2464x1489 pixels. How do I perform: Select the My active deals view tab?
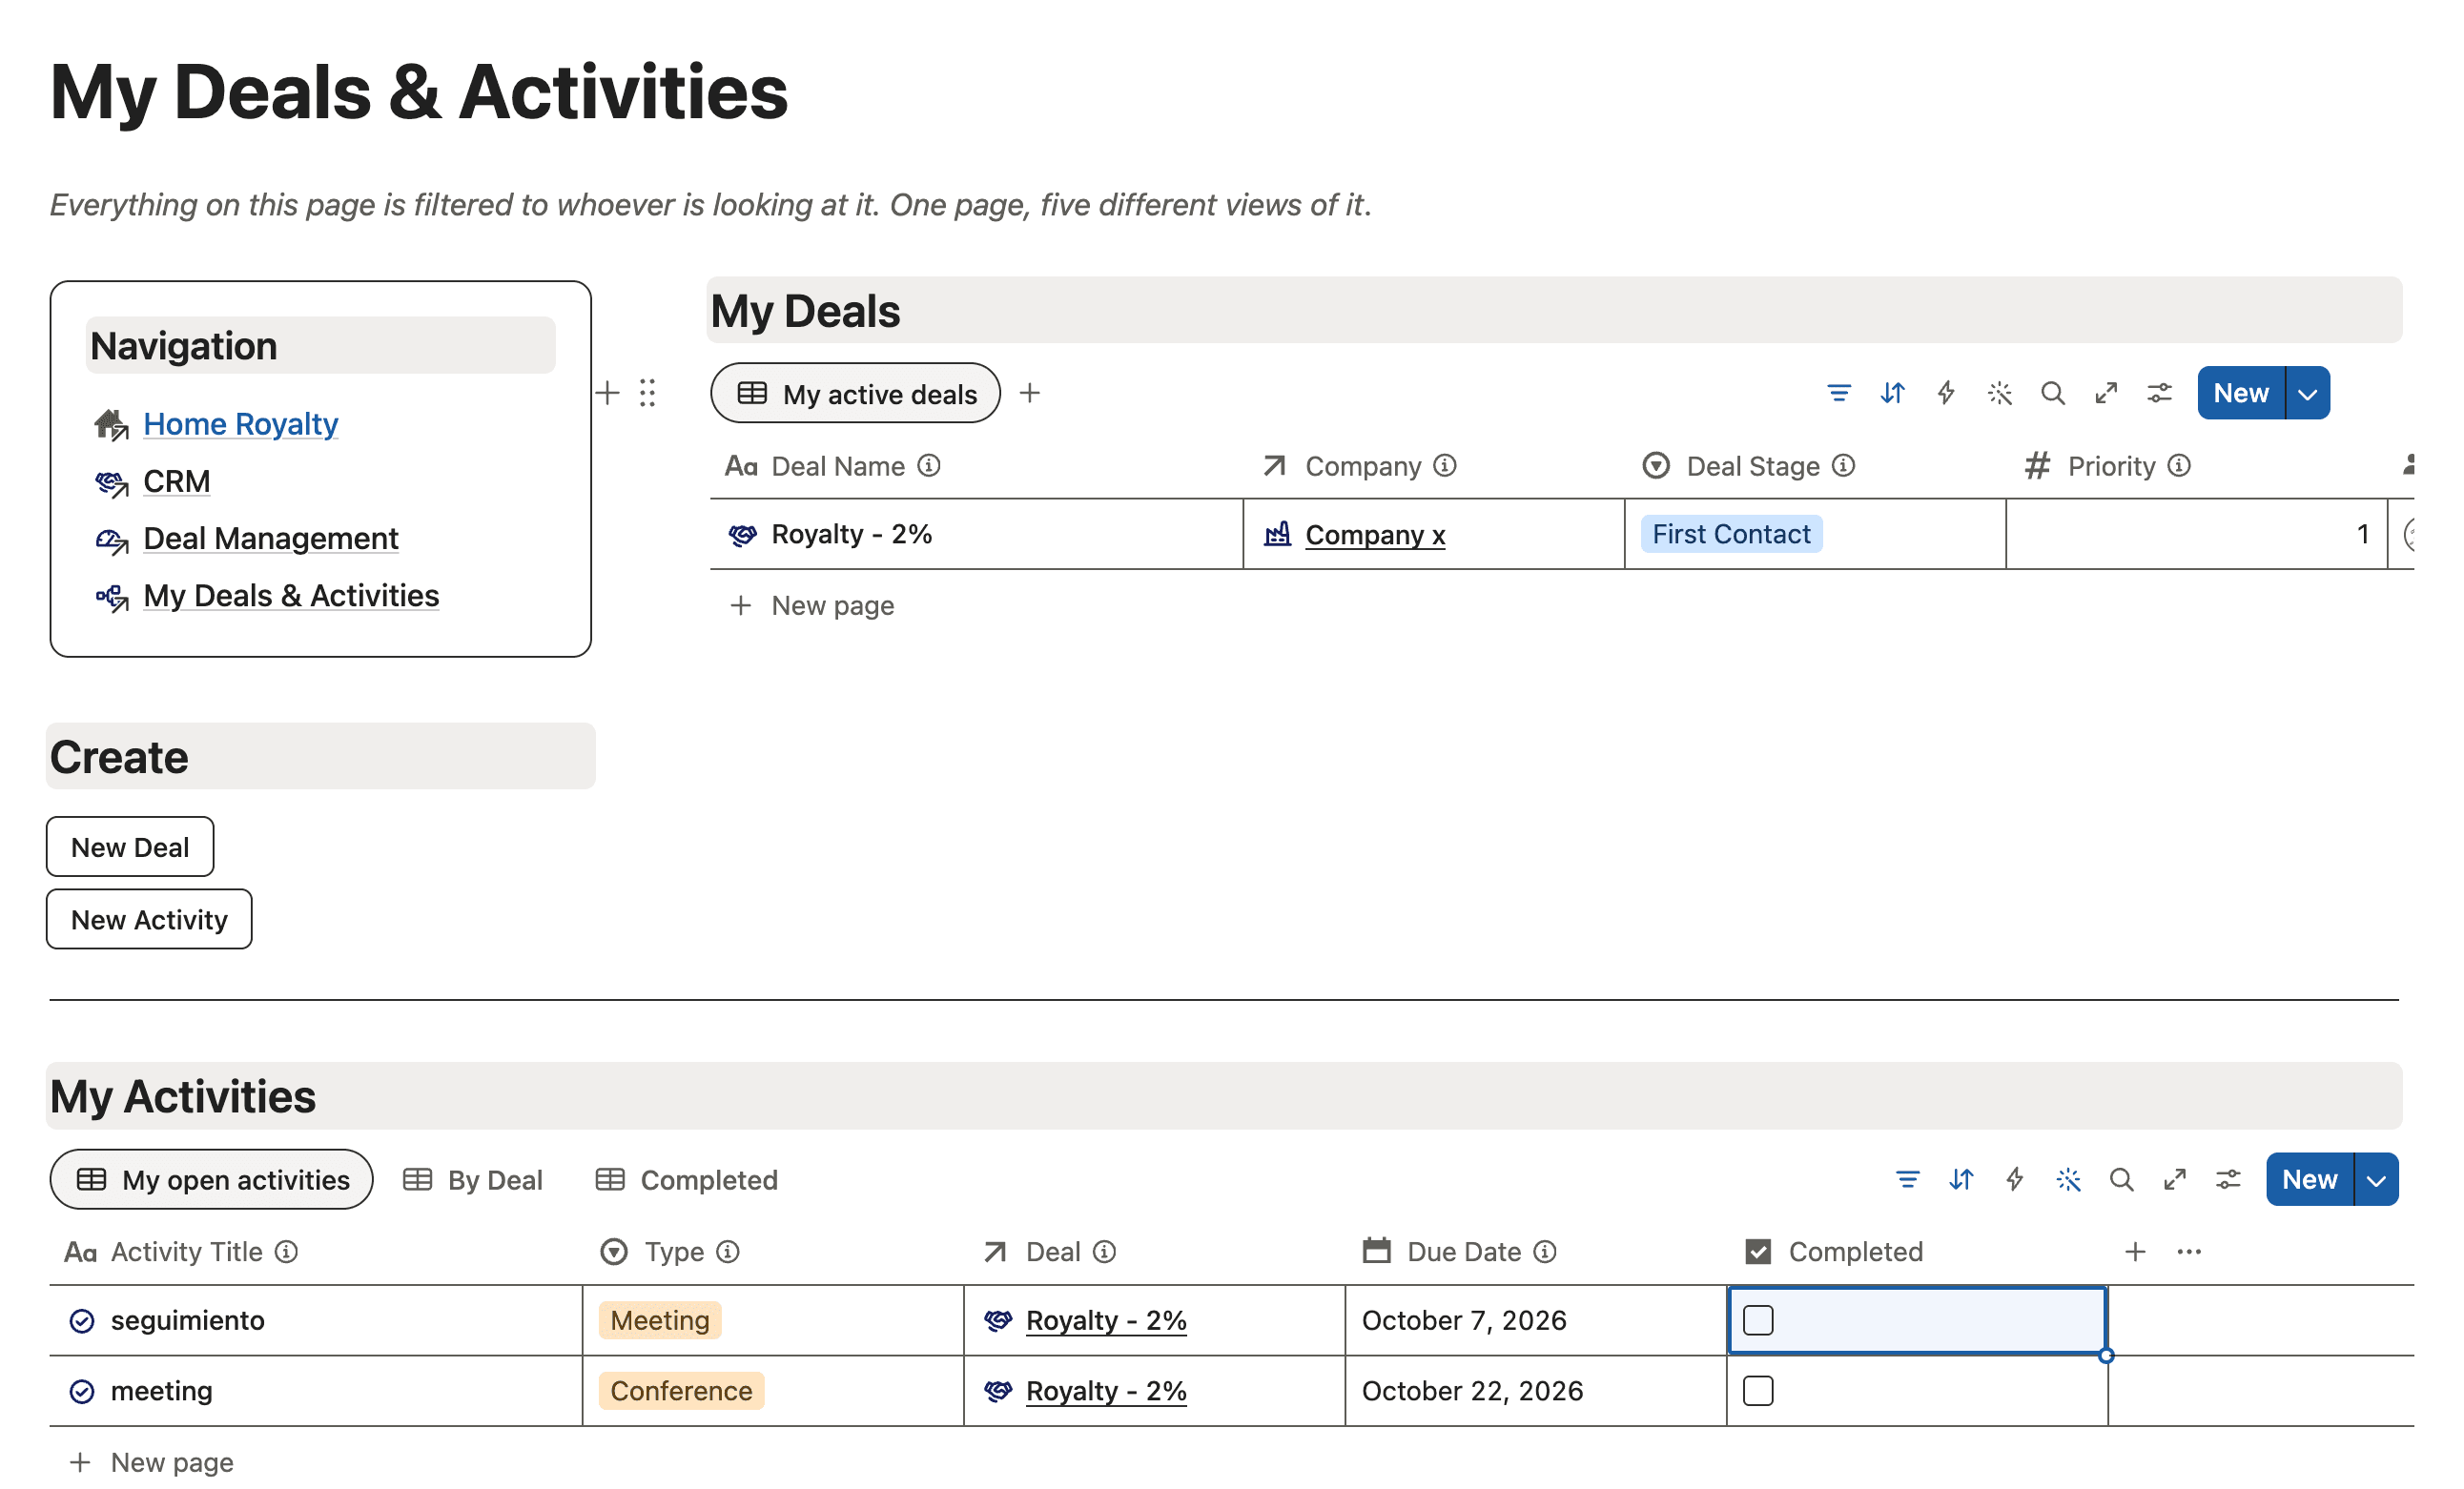[855, 393]
